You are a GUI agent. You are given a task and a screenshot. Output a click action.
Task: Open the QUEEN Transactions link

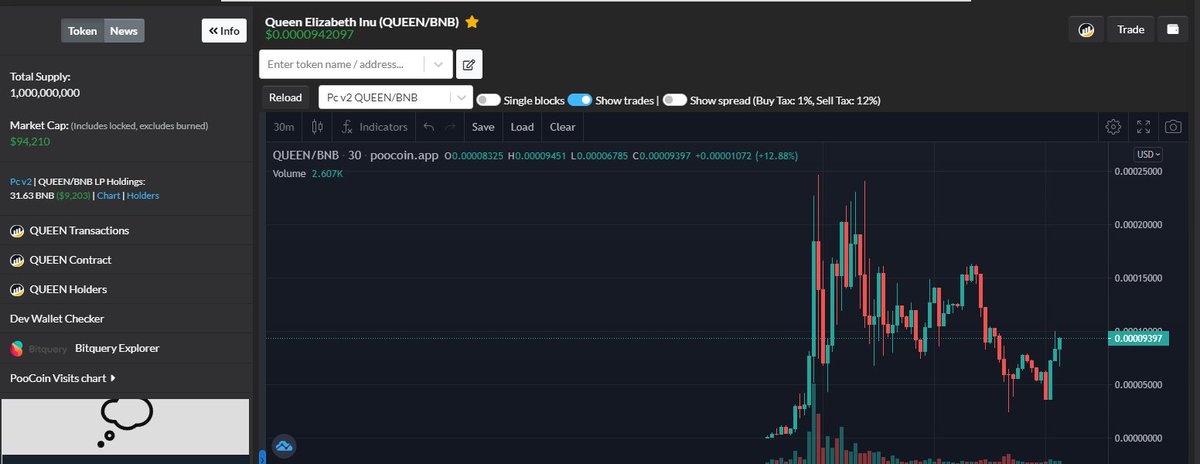[x=79, y=231]
